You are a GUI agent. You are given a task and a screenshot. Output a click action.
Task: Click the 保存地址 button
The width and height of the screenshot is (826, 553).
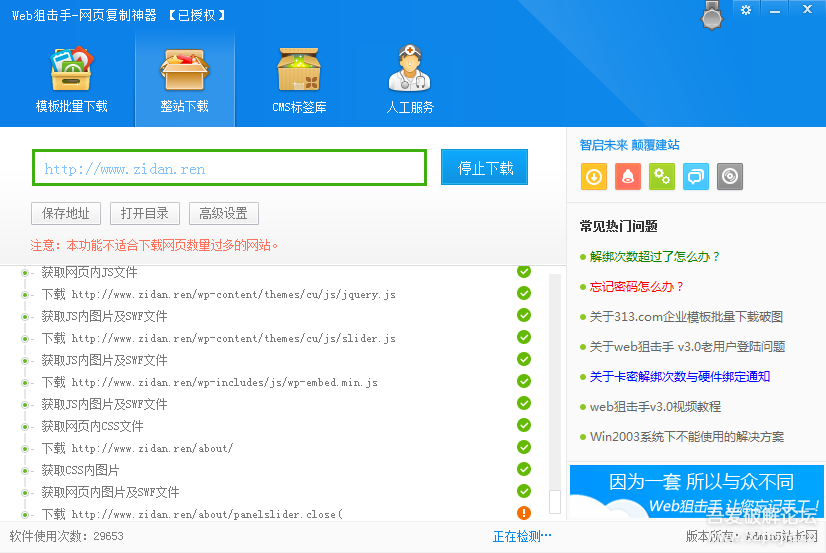pyautogui.click(x=66, y=213)
